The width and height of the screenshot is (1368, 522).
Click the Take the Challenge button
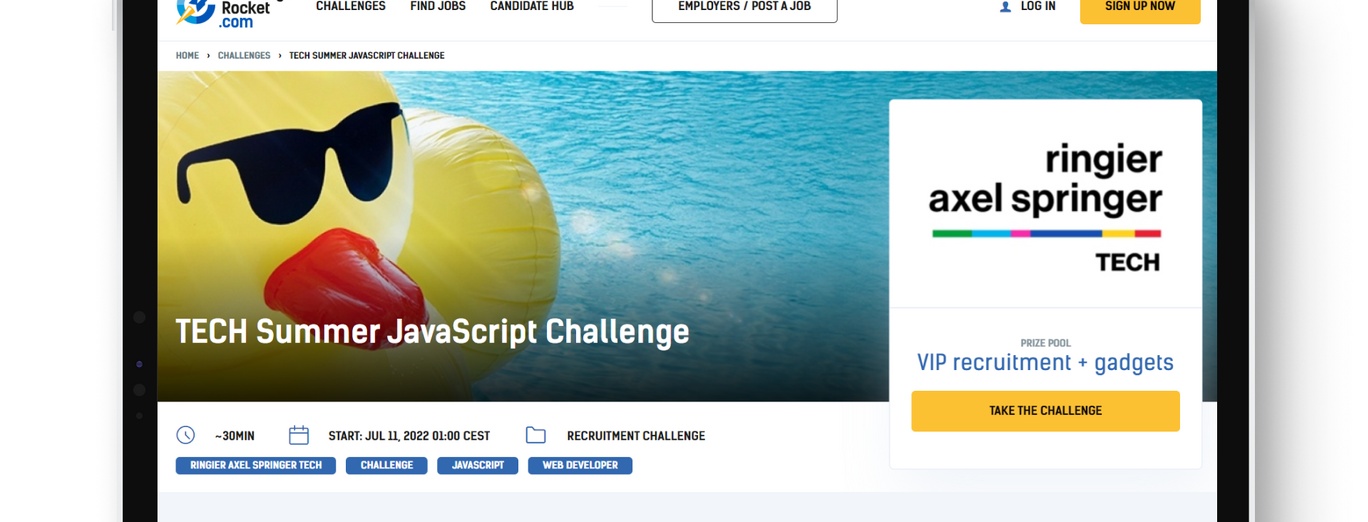(x=1045, y=411)
